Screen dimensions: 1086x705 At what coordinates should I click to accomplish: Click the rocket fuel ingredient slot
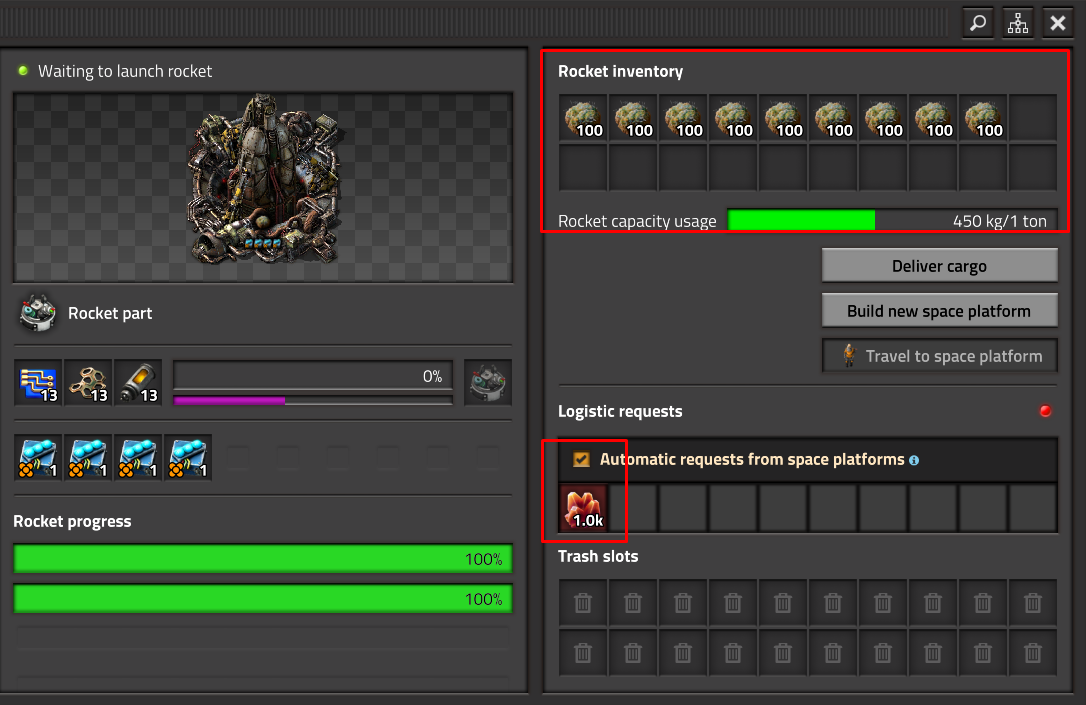point(139,382)
